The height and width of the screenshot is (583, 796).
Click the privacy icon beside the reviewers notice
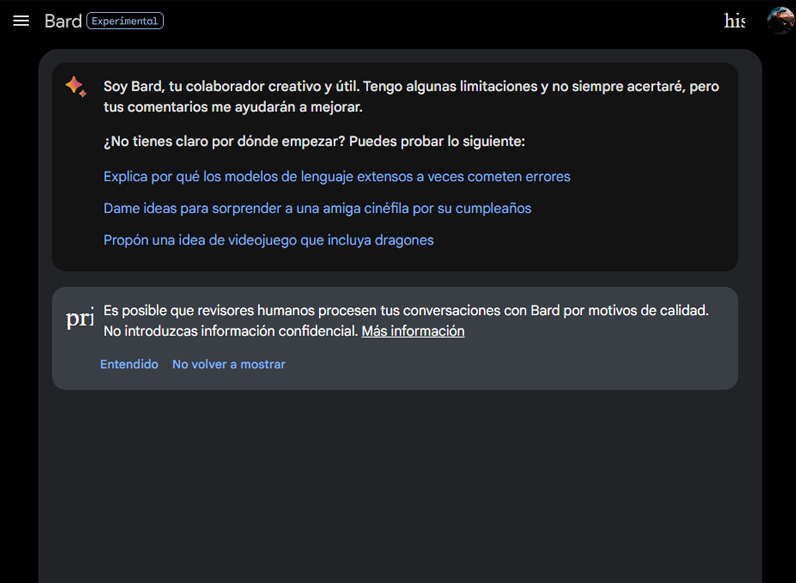[x=79, y=319]
